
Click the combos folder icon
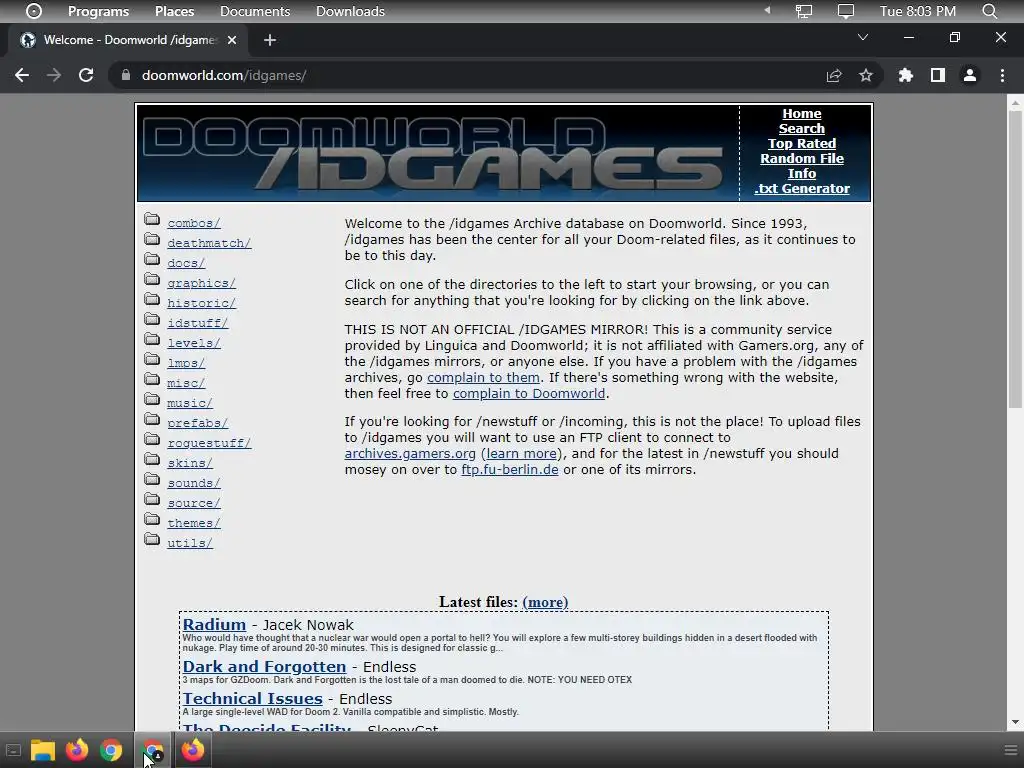(x=152, y=219)
